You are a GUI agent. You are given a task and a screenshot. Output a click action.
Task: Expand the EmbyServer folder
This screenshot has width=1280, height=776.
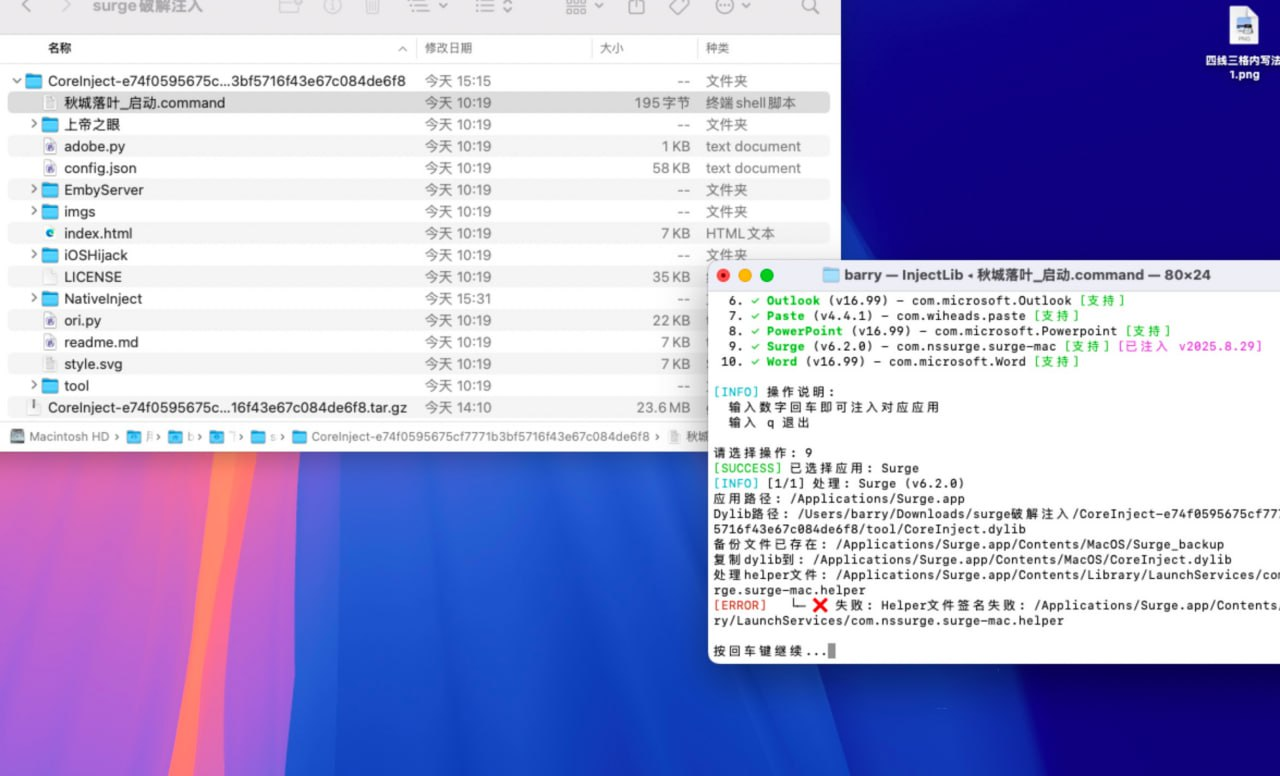pyautogui.click(x=33, y=190)
